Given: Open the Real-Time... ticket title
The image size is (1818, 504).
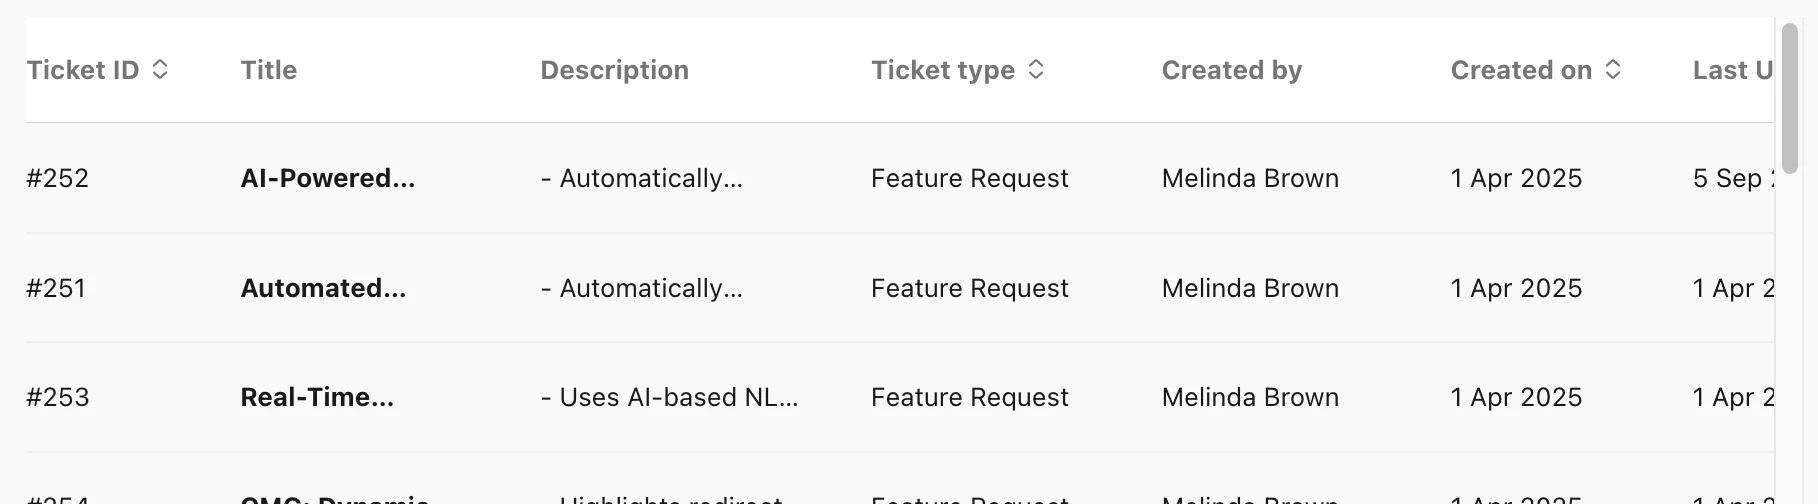Looking at the screenshot, I should click(x=318, y=397).
